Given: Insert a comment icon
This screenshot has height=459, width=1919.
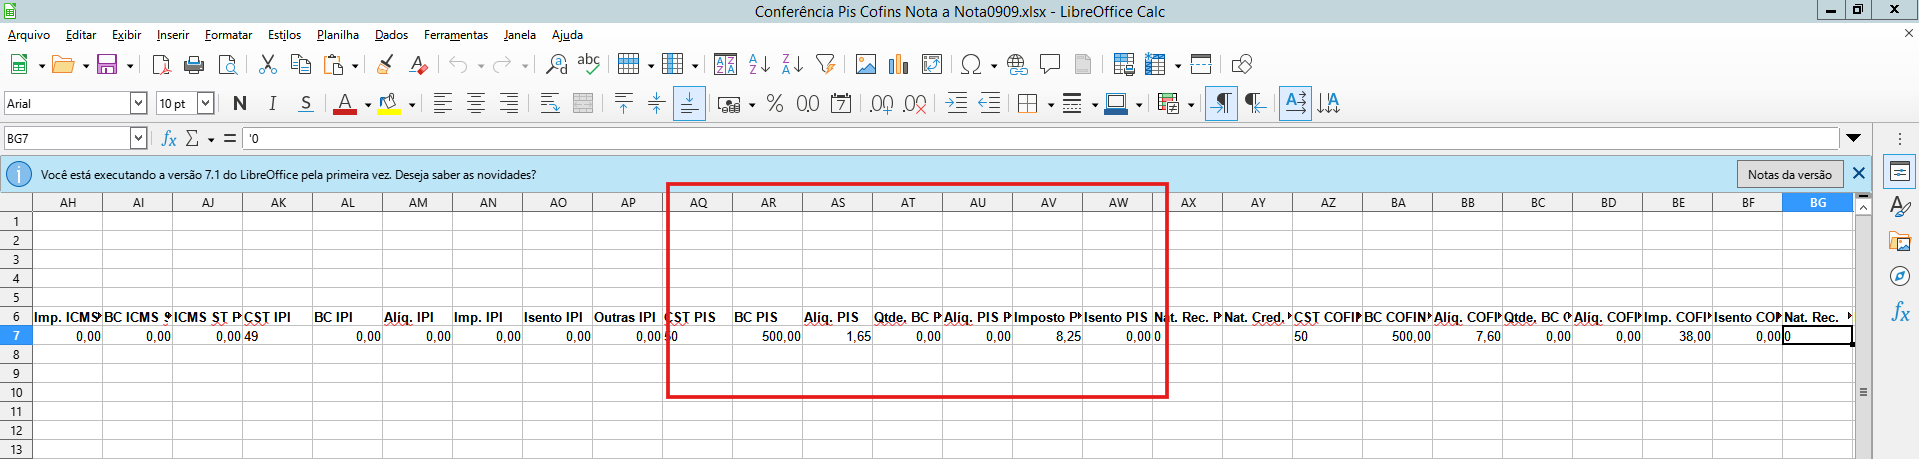Looking at the screenshot, I should (1050, 65).
